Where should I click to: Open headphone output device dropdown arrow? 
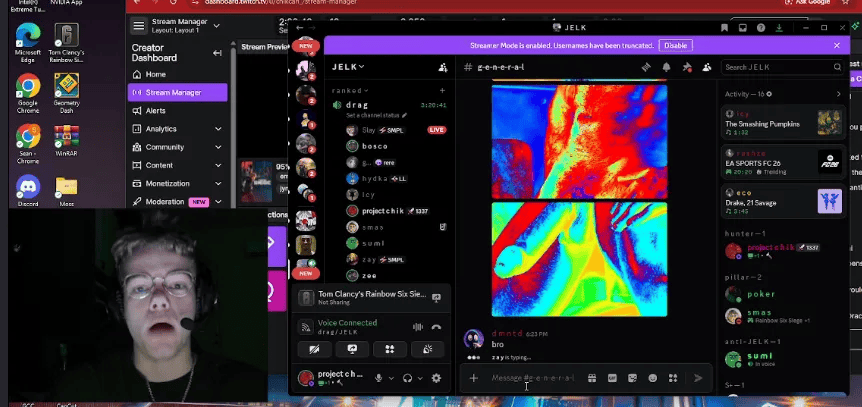(421, 378)
